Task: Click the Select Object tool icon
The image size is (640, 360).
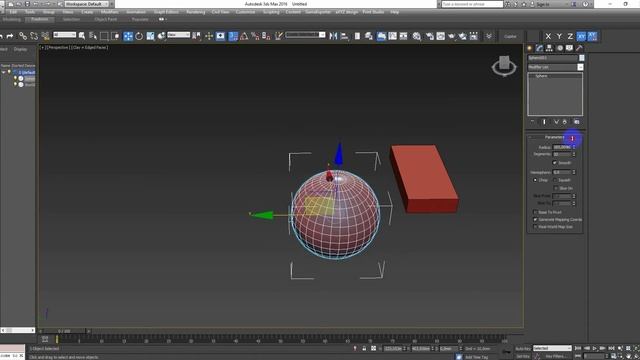Action: (x=82, y=36)
